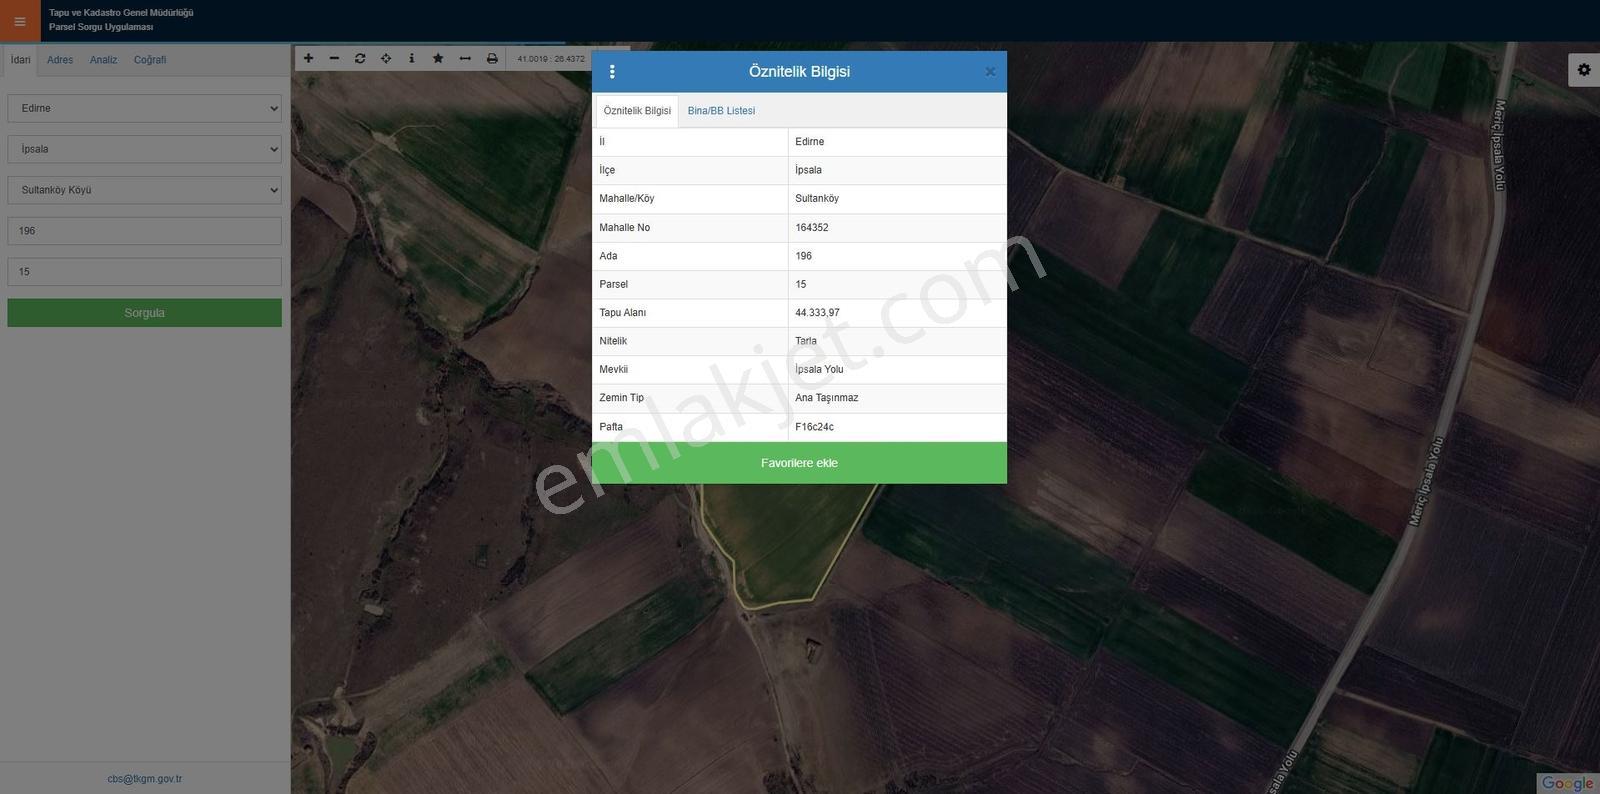1600x794 pixels.
Task: Zoom in with the plus tool
Action: 308,59
